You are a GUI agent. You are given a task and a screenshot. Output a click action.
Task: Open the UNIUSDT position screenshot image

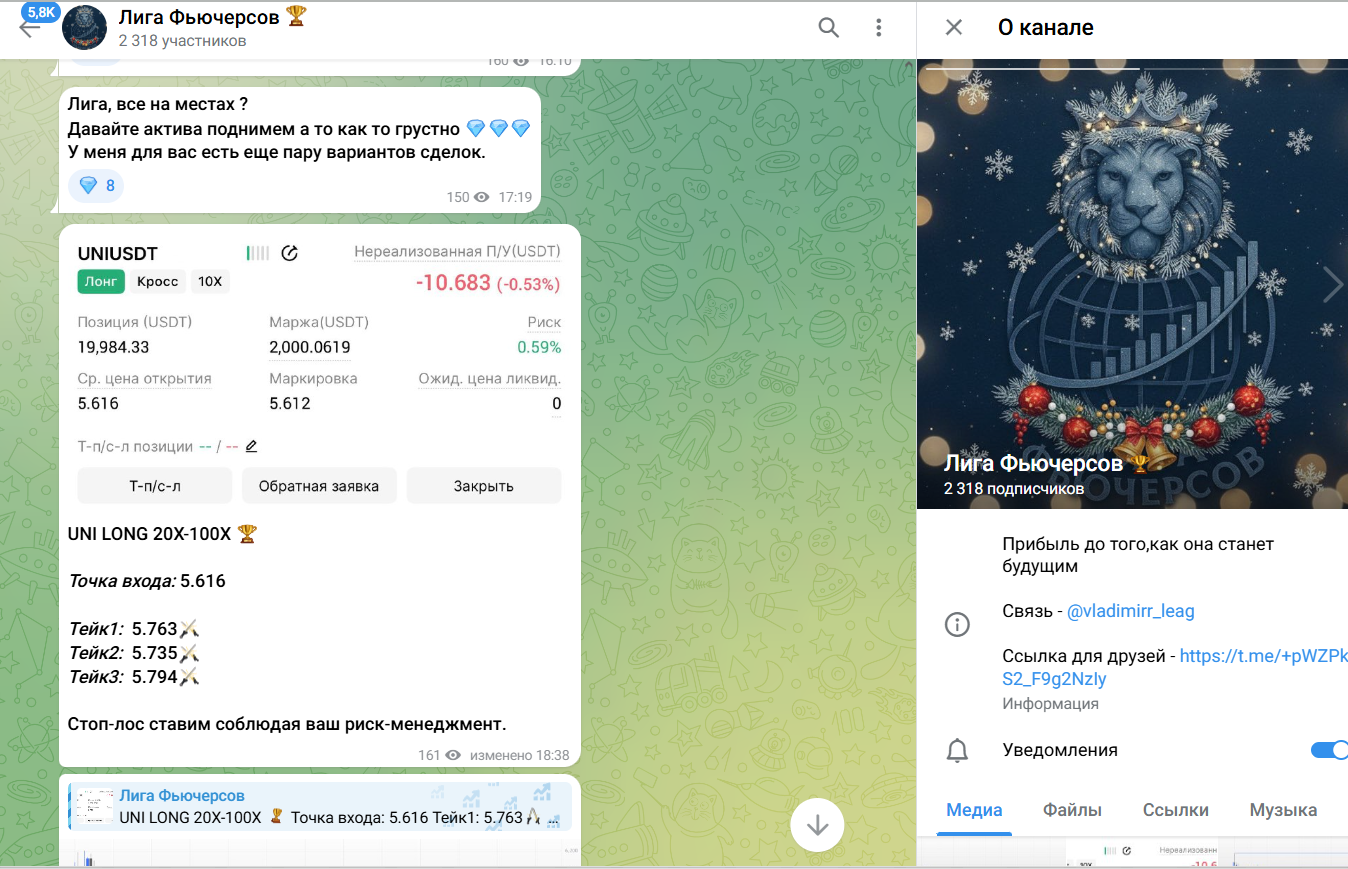click(x=319, y=369)
